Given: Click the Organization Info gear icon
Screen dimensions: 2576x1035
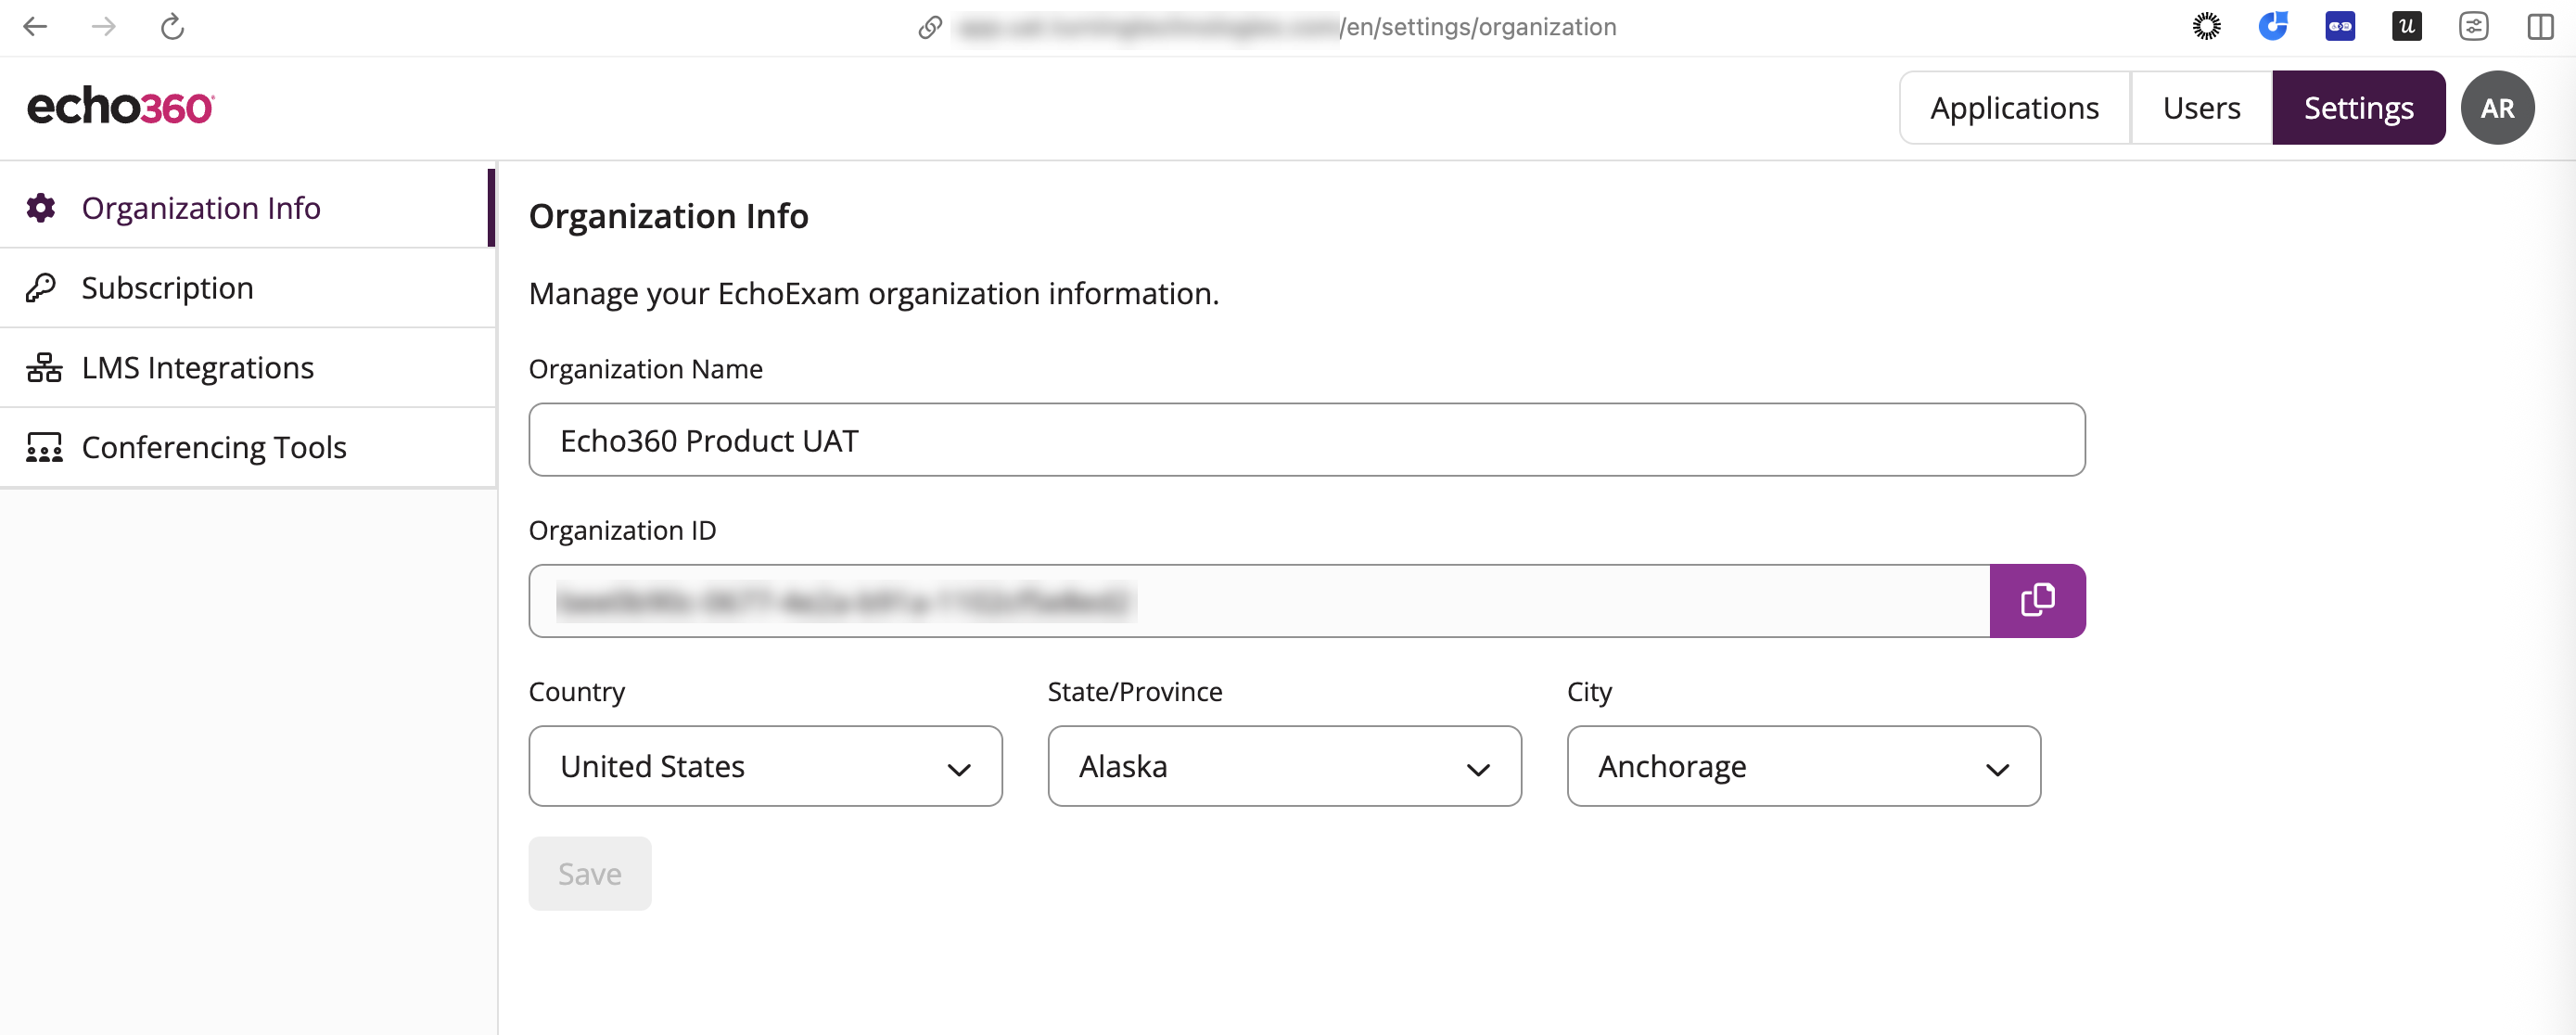Looking at the screenshot, I should [x=41, y=208].
